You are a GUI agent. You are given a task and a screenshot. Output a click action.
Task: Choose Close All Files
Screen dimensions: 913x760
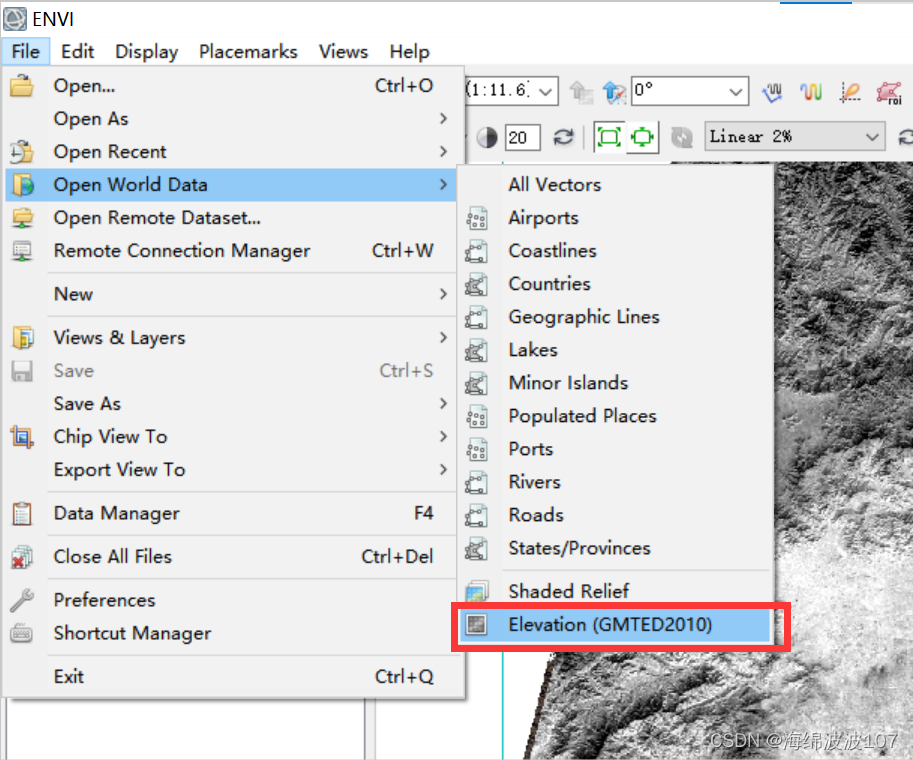pyautogui.click(x=231, y=557)
